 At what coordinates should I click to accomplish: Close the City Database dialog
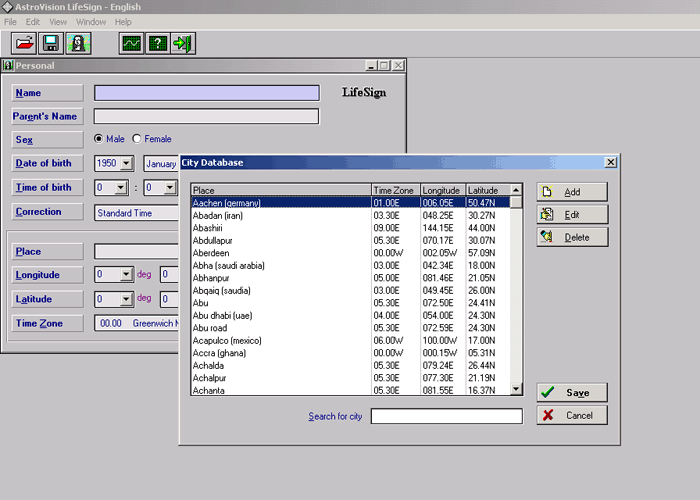(x=611, y=162)
